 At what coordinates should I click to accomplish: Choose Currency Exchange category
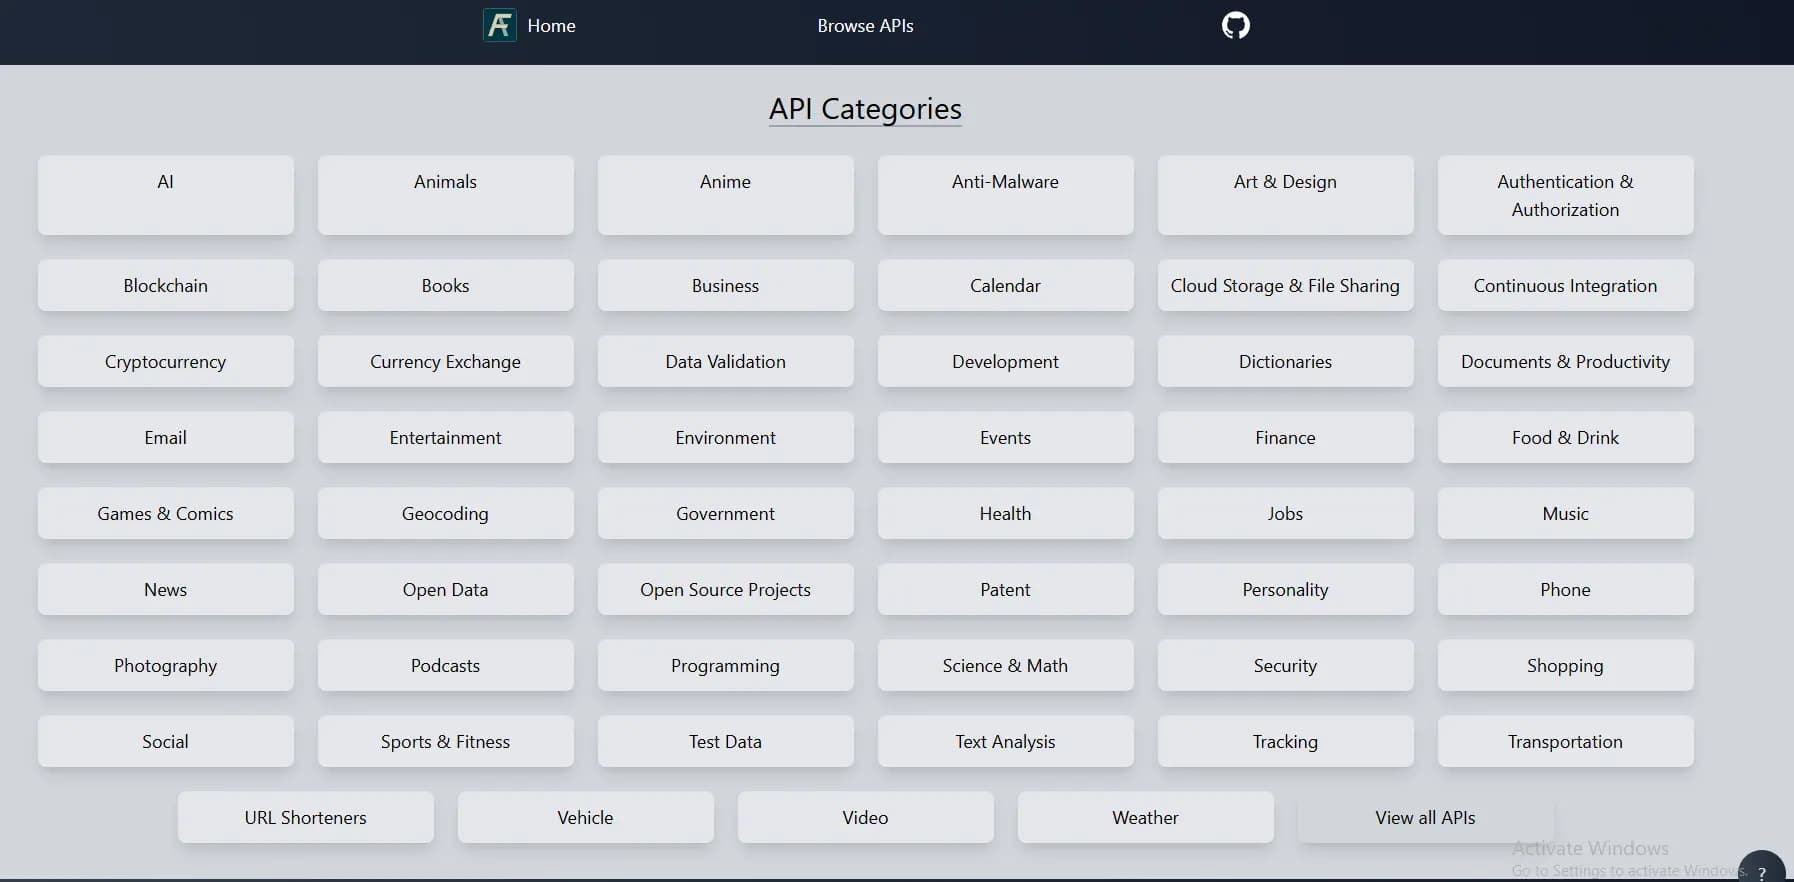click(x=446, y=361)
